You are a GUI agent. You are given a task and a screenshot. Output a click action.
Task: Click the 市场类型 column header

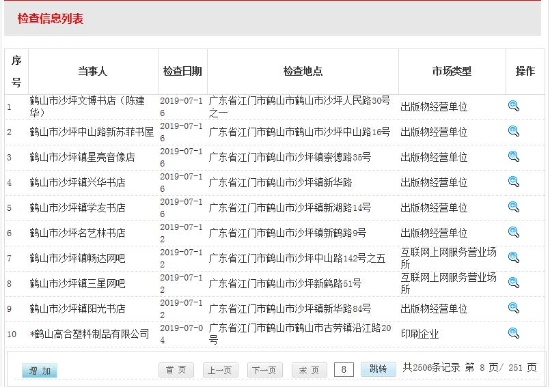452,71
